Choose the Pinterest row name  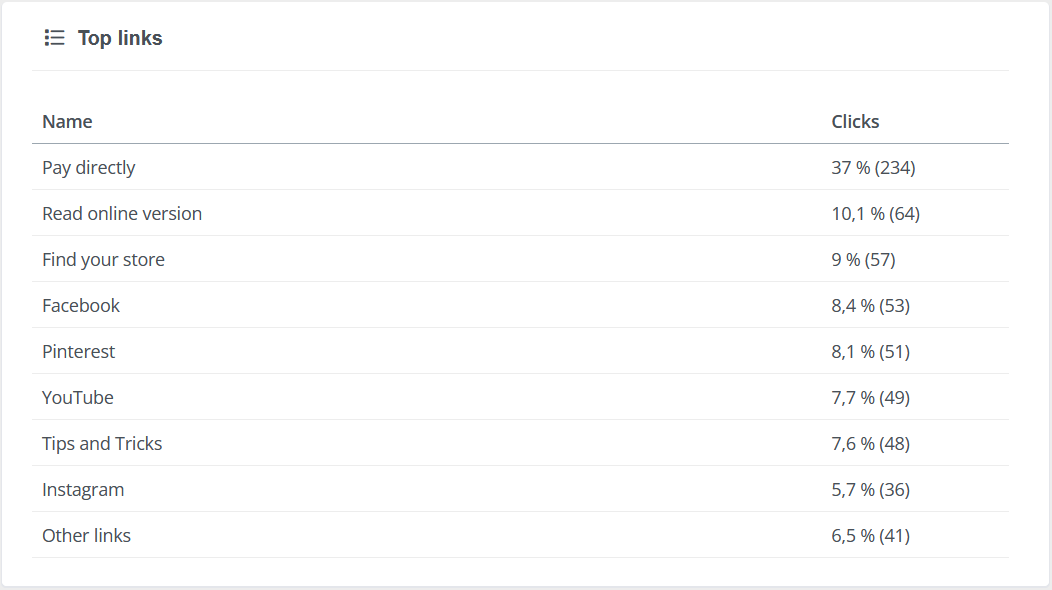[78, 352]
